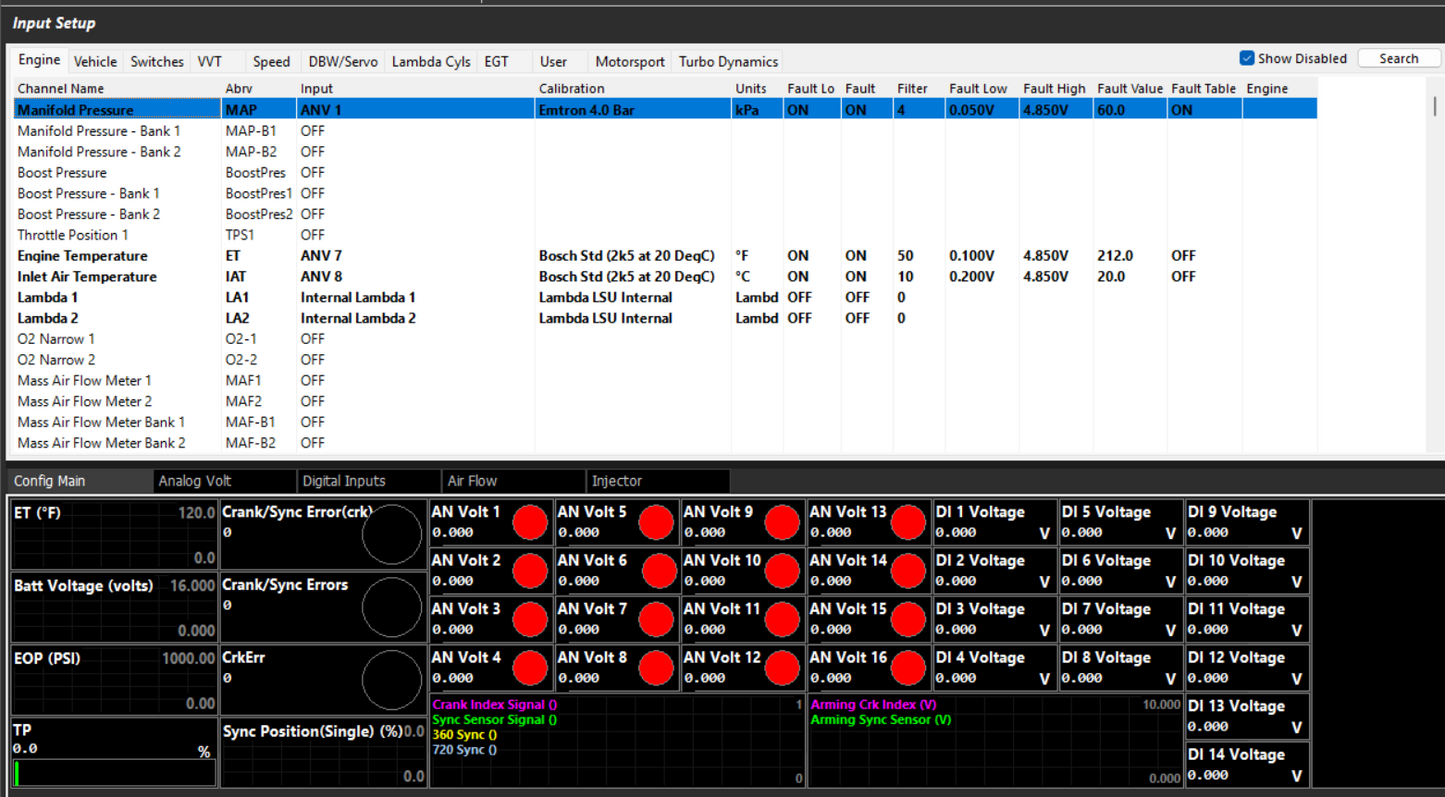
Task: Click the TP throttle position green bar gauge
Action: tap(17, 773)
